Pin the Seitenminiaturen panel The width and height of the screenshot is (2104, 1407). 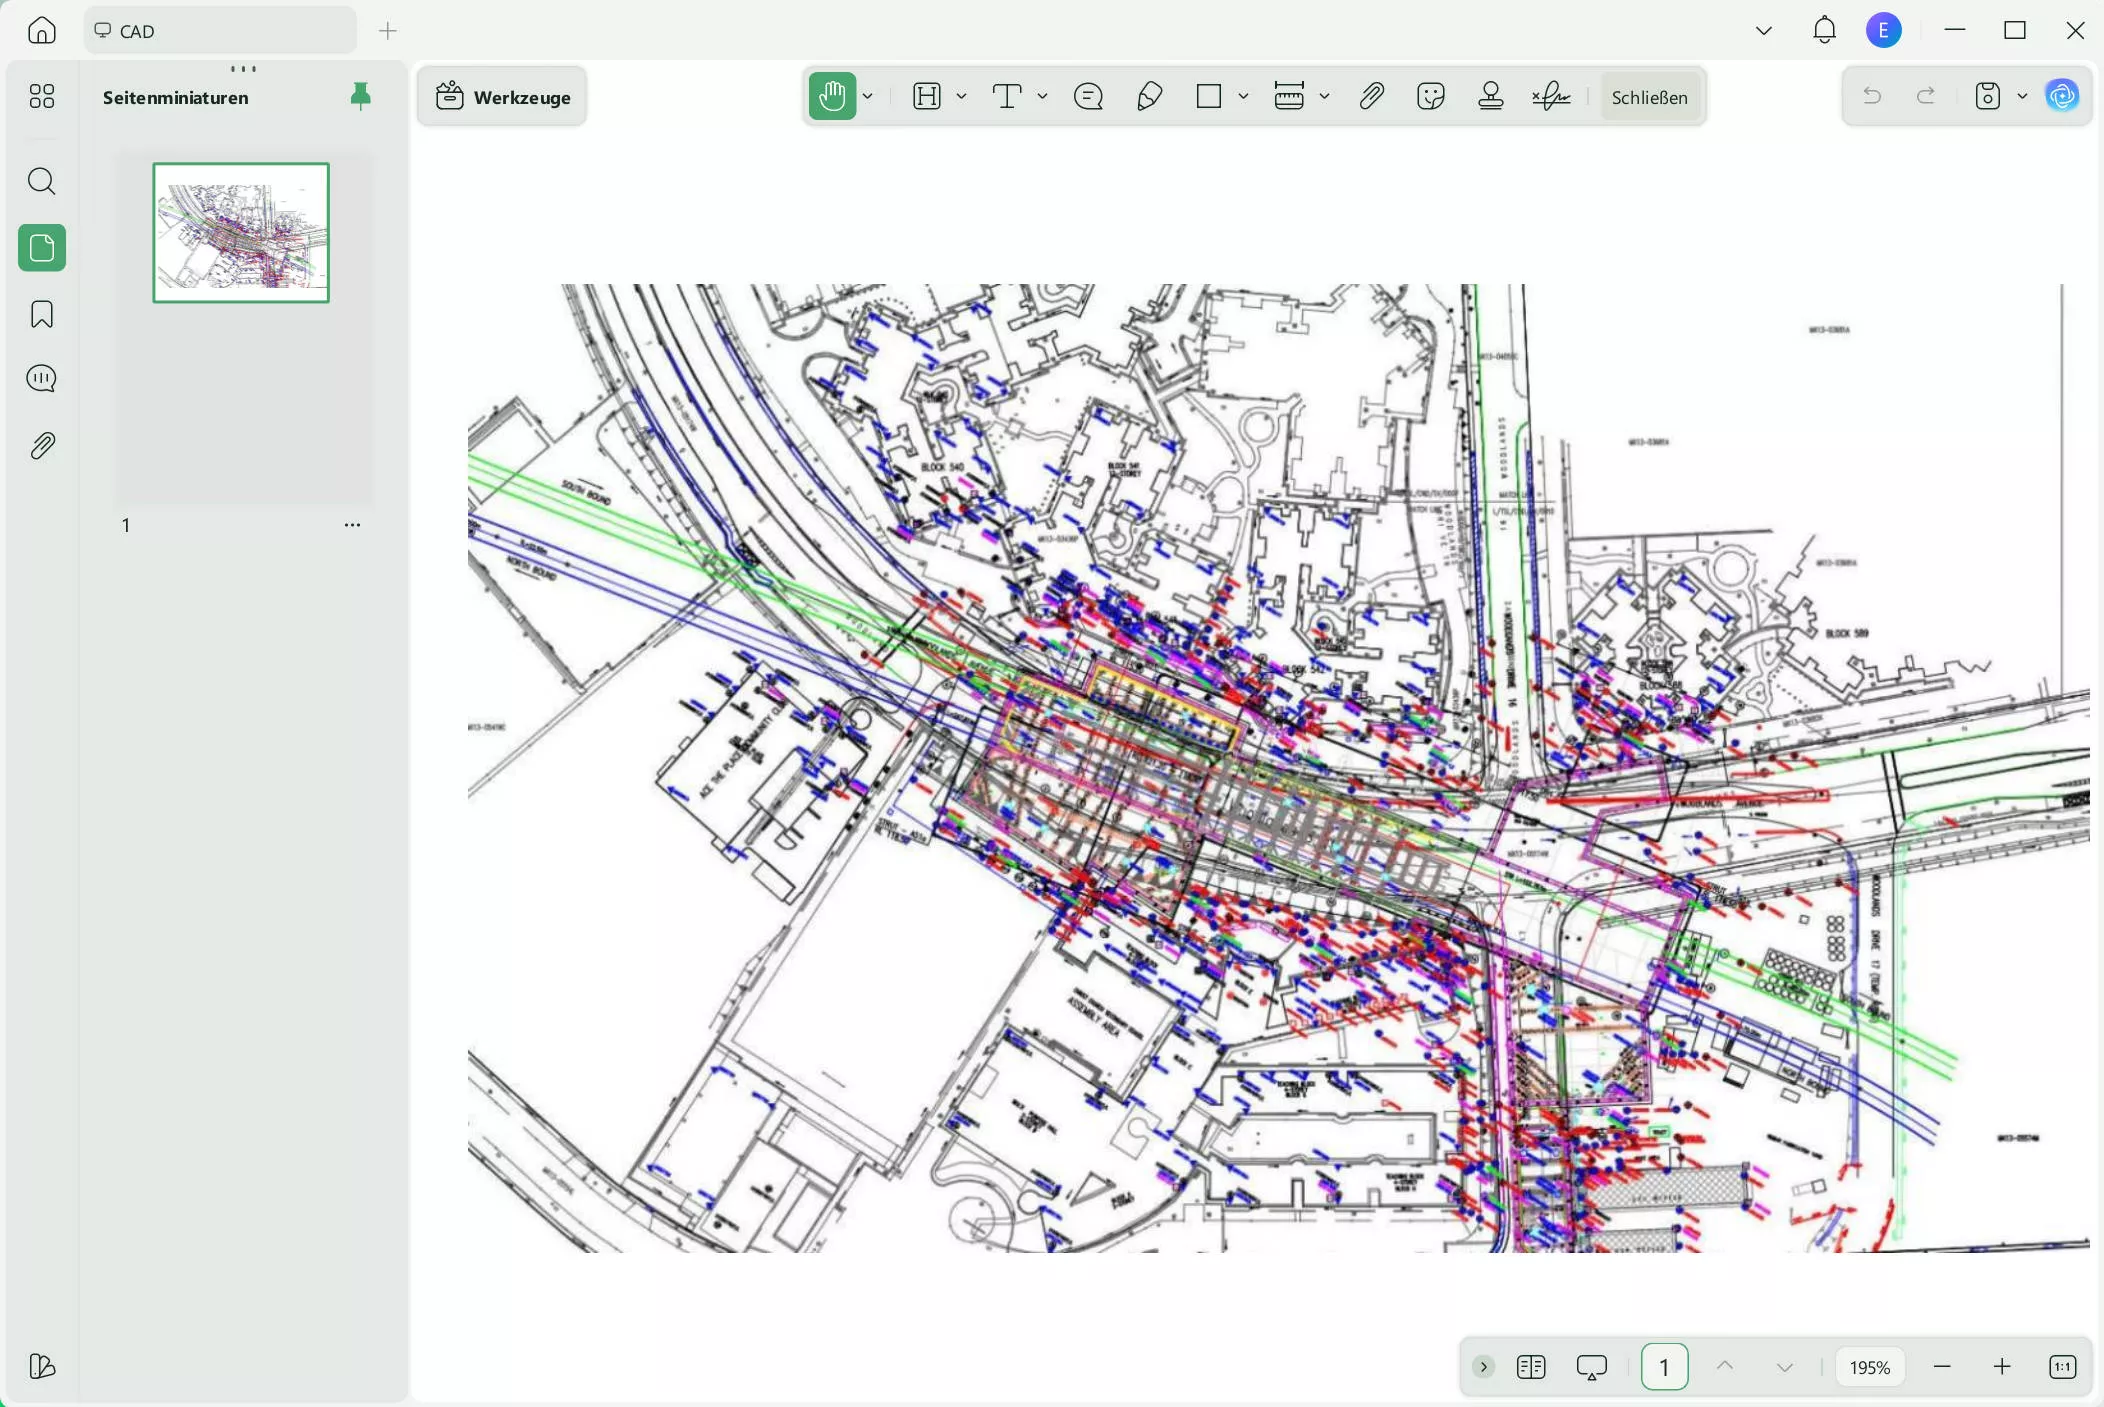360,95
